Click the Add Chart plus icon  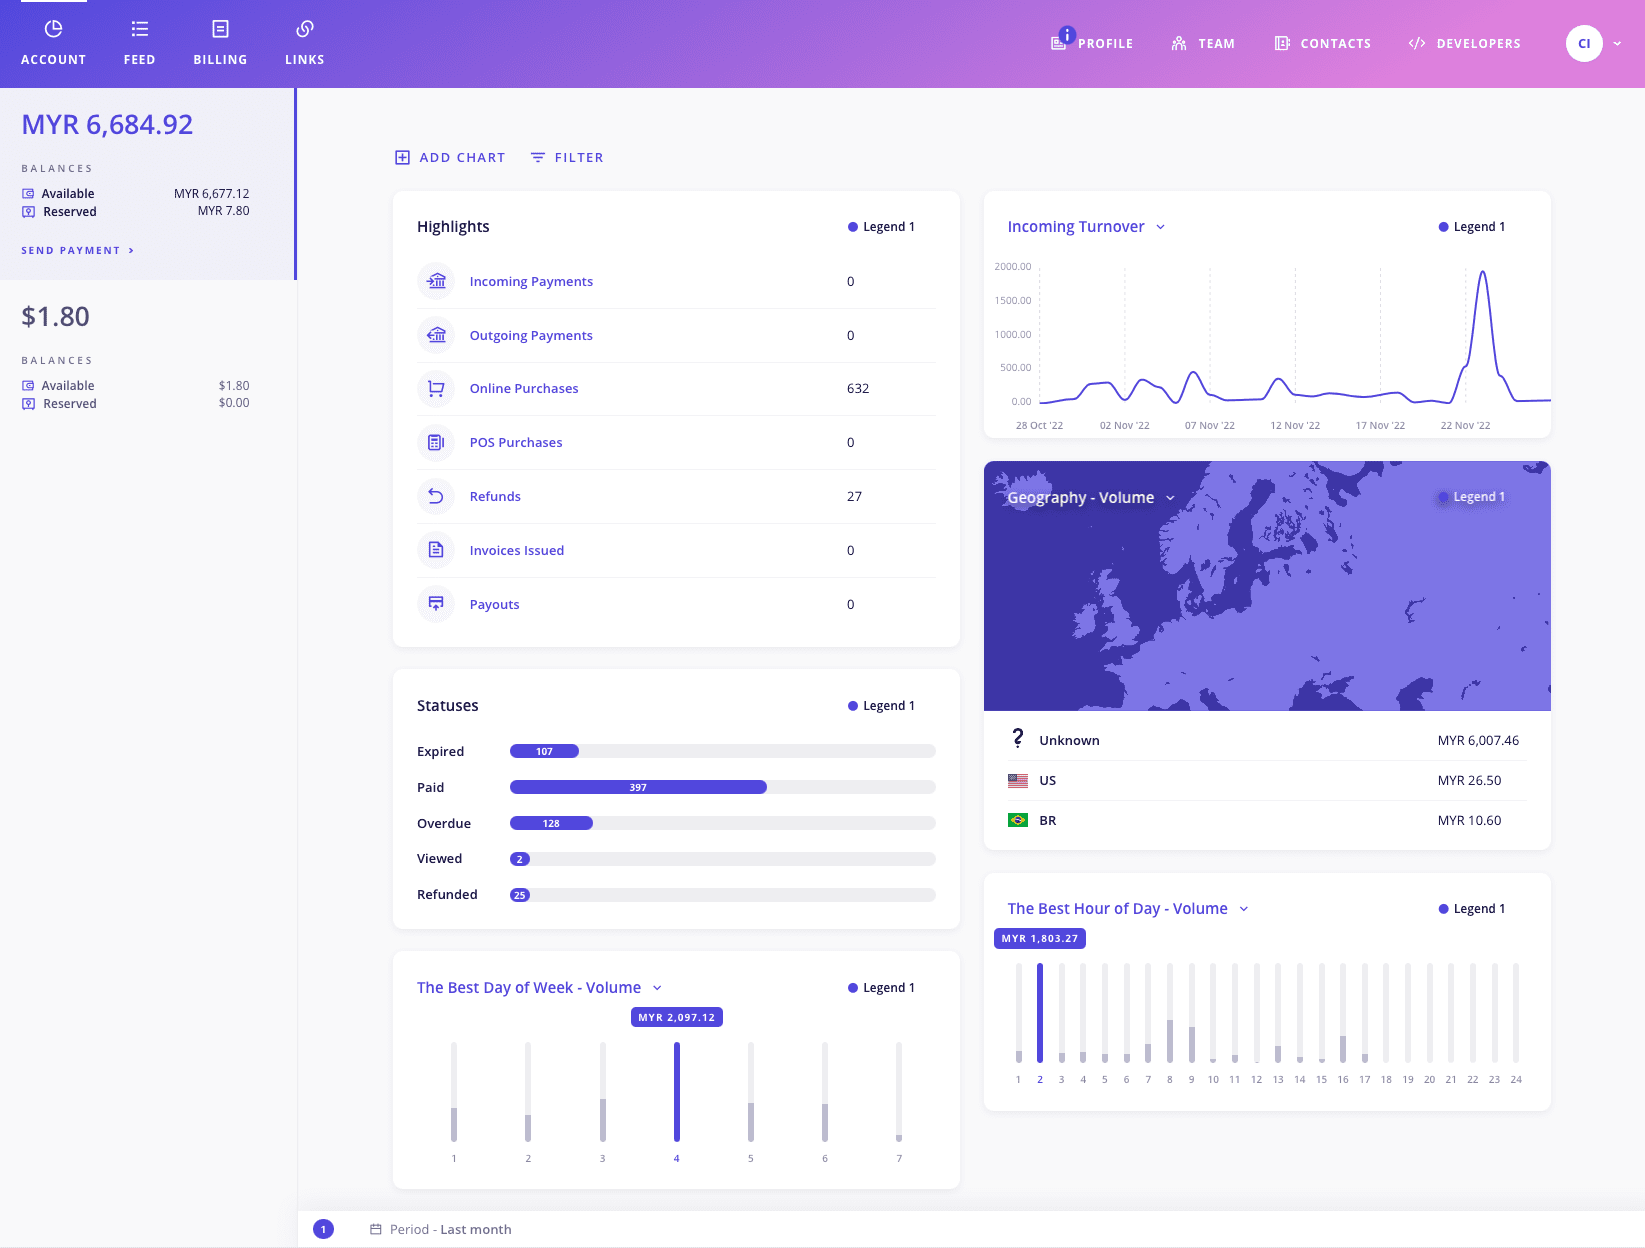402,158
